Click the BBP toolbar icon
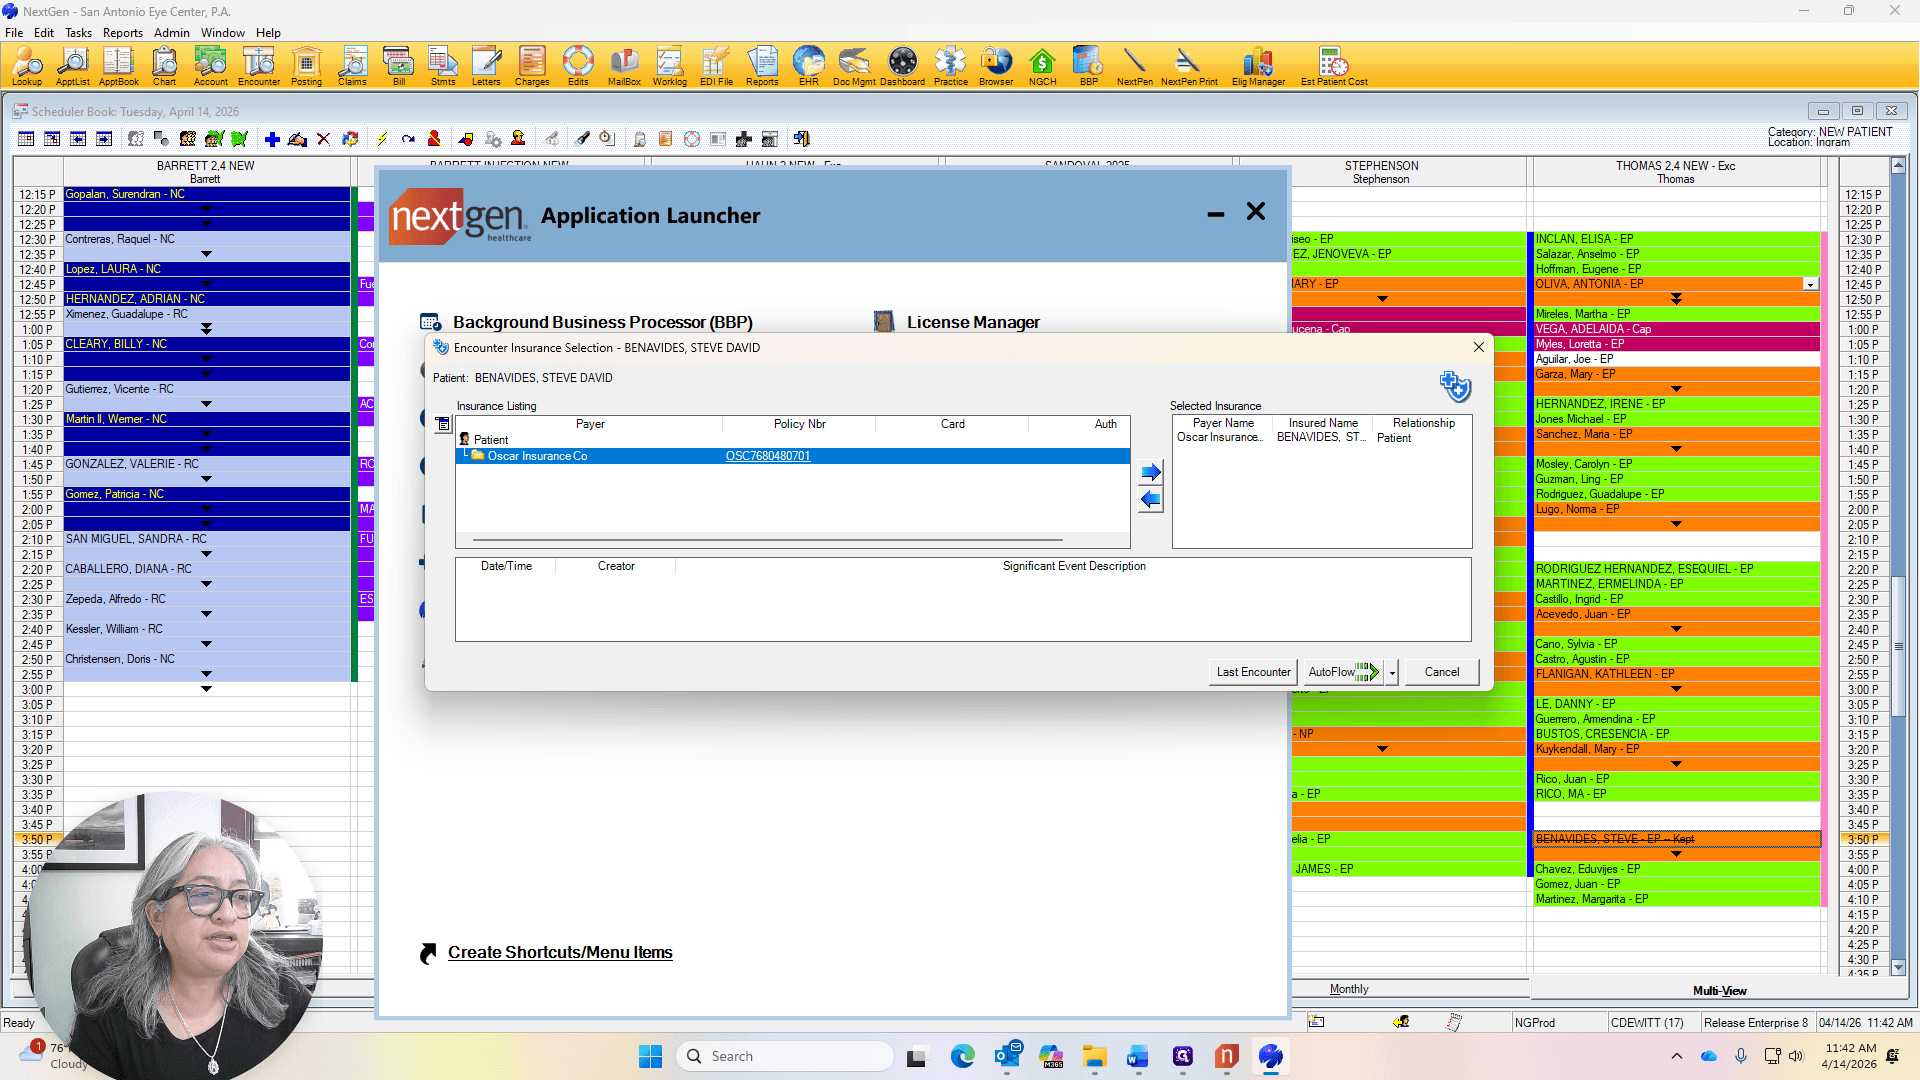Viewport: 1920px width, 1080px height. pyautogui.click(x=1088, y=66)
